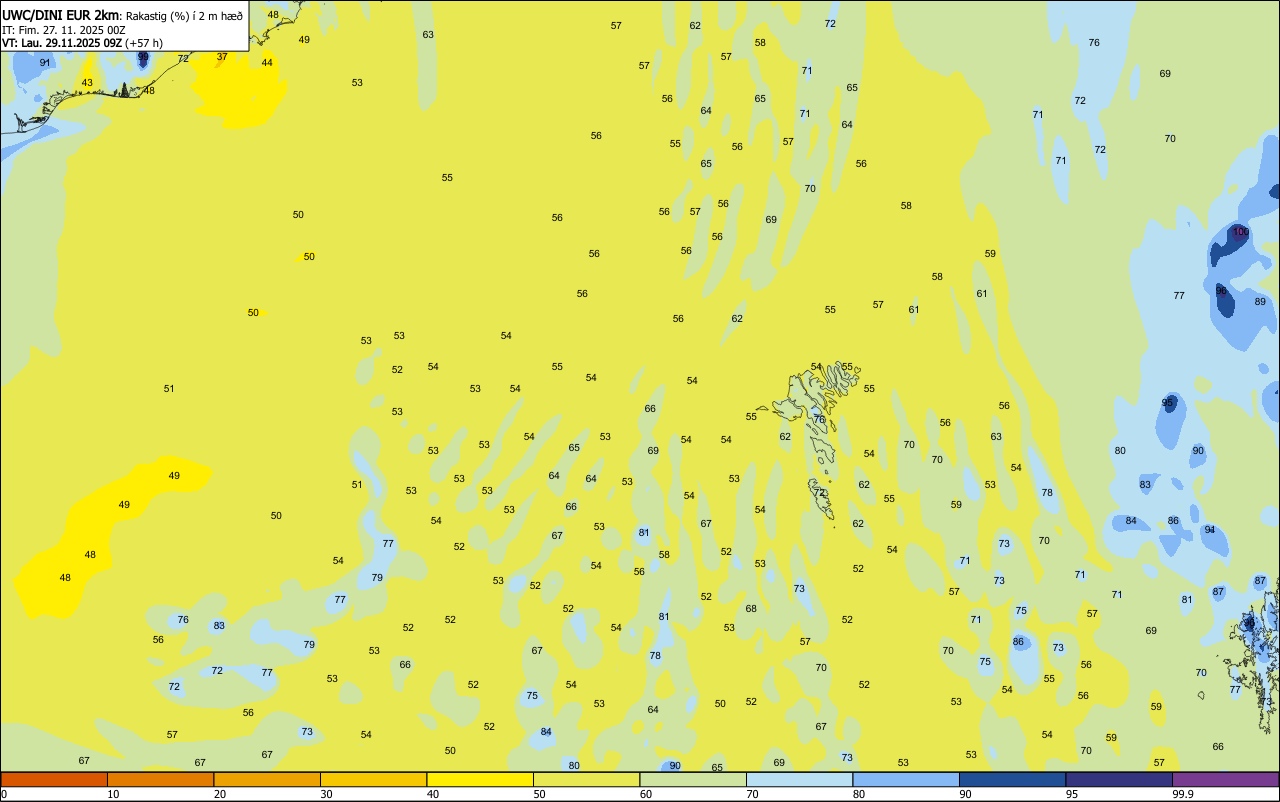The image size is (1280, 802).
Task: Click the map value "43" near the coastline
Action: [87, 83]
